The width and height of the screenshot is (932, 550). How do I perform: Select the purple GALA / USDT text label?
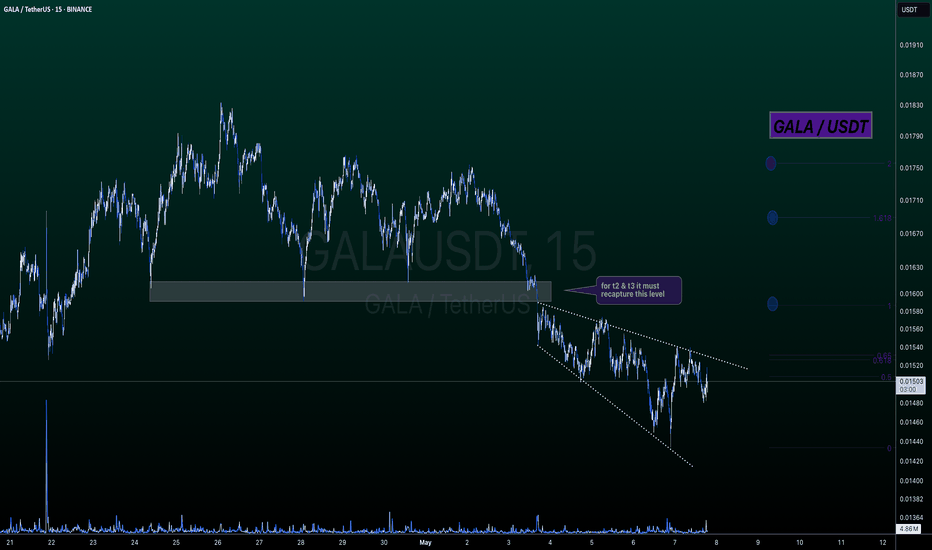[820, 125]
